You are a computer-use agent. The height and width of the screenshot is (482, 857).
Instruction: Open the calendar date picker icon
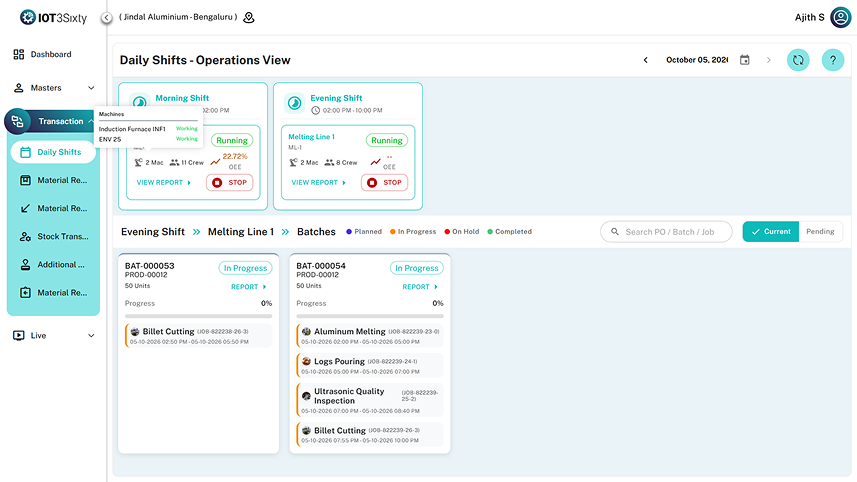(x=744, y=60)
